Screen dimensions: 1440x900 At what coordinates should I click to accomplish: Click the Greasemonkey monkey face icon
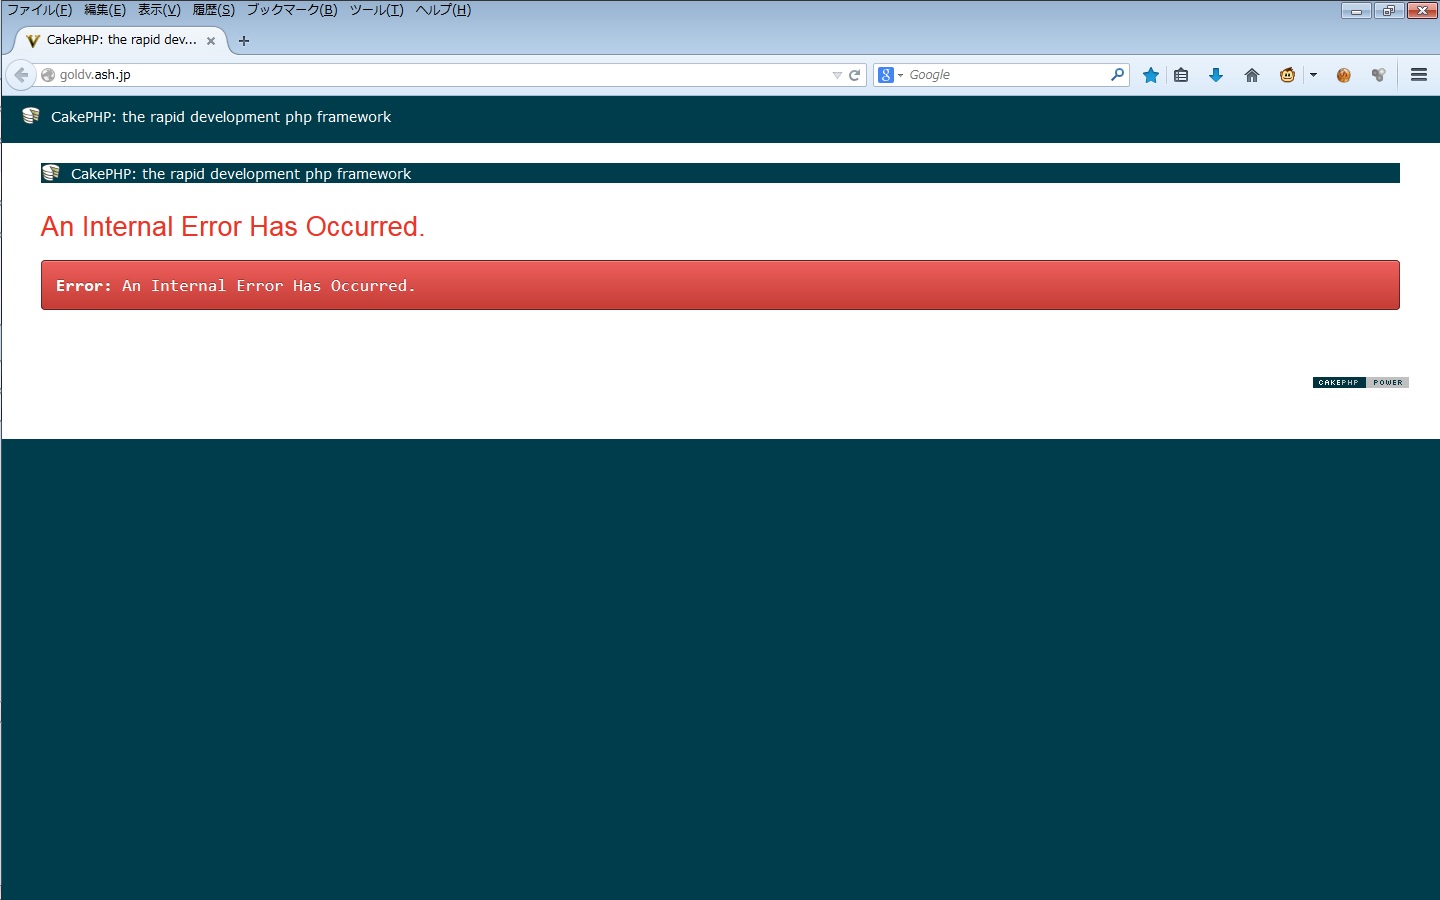click(x=1287, y=75)
